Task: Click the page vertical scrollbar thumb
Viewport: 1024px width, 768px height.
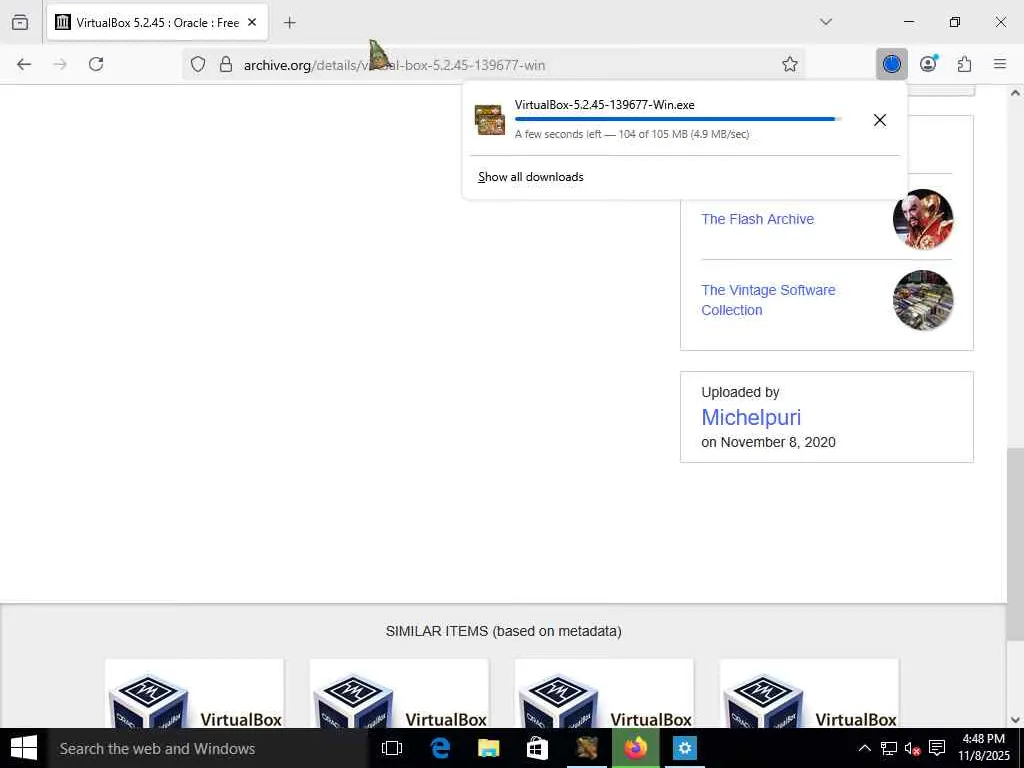Action: (x=1015, y=544)
